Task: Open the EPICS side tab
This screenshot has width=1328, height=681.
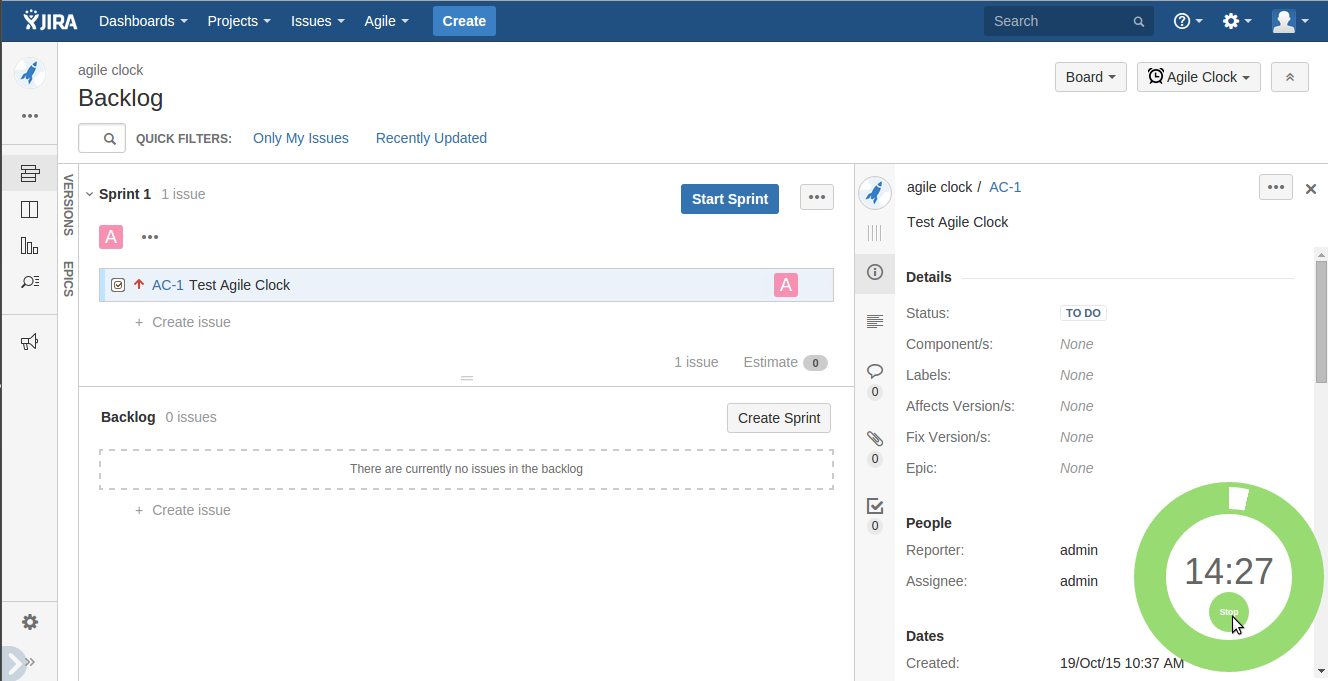Action: click(x=68, y=279)
